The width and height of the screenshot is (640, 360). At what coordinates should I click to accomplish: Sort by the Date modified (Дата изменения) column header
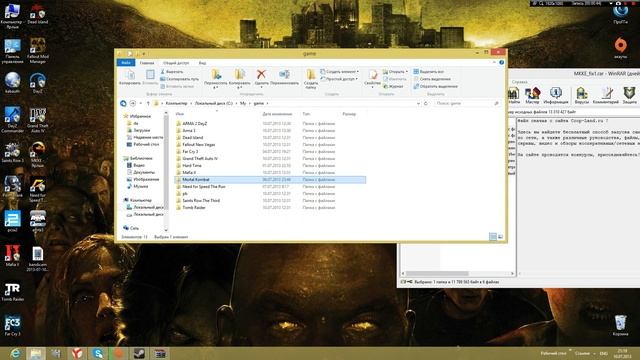pyautogui.click(x=277, y=114)
